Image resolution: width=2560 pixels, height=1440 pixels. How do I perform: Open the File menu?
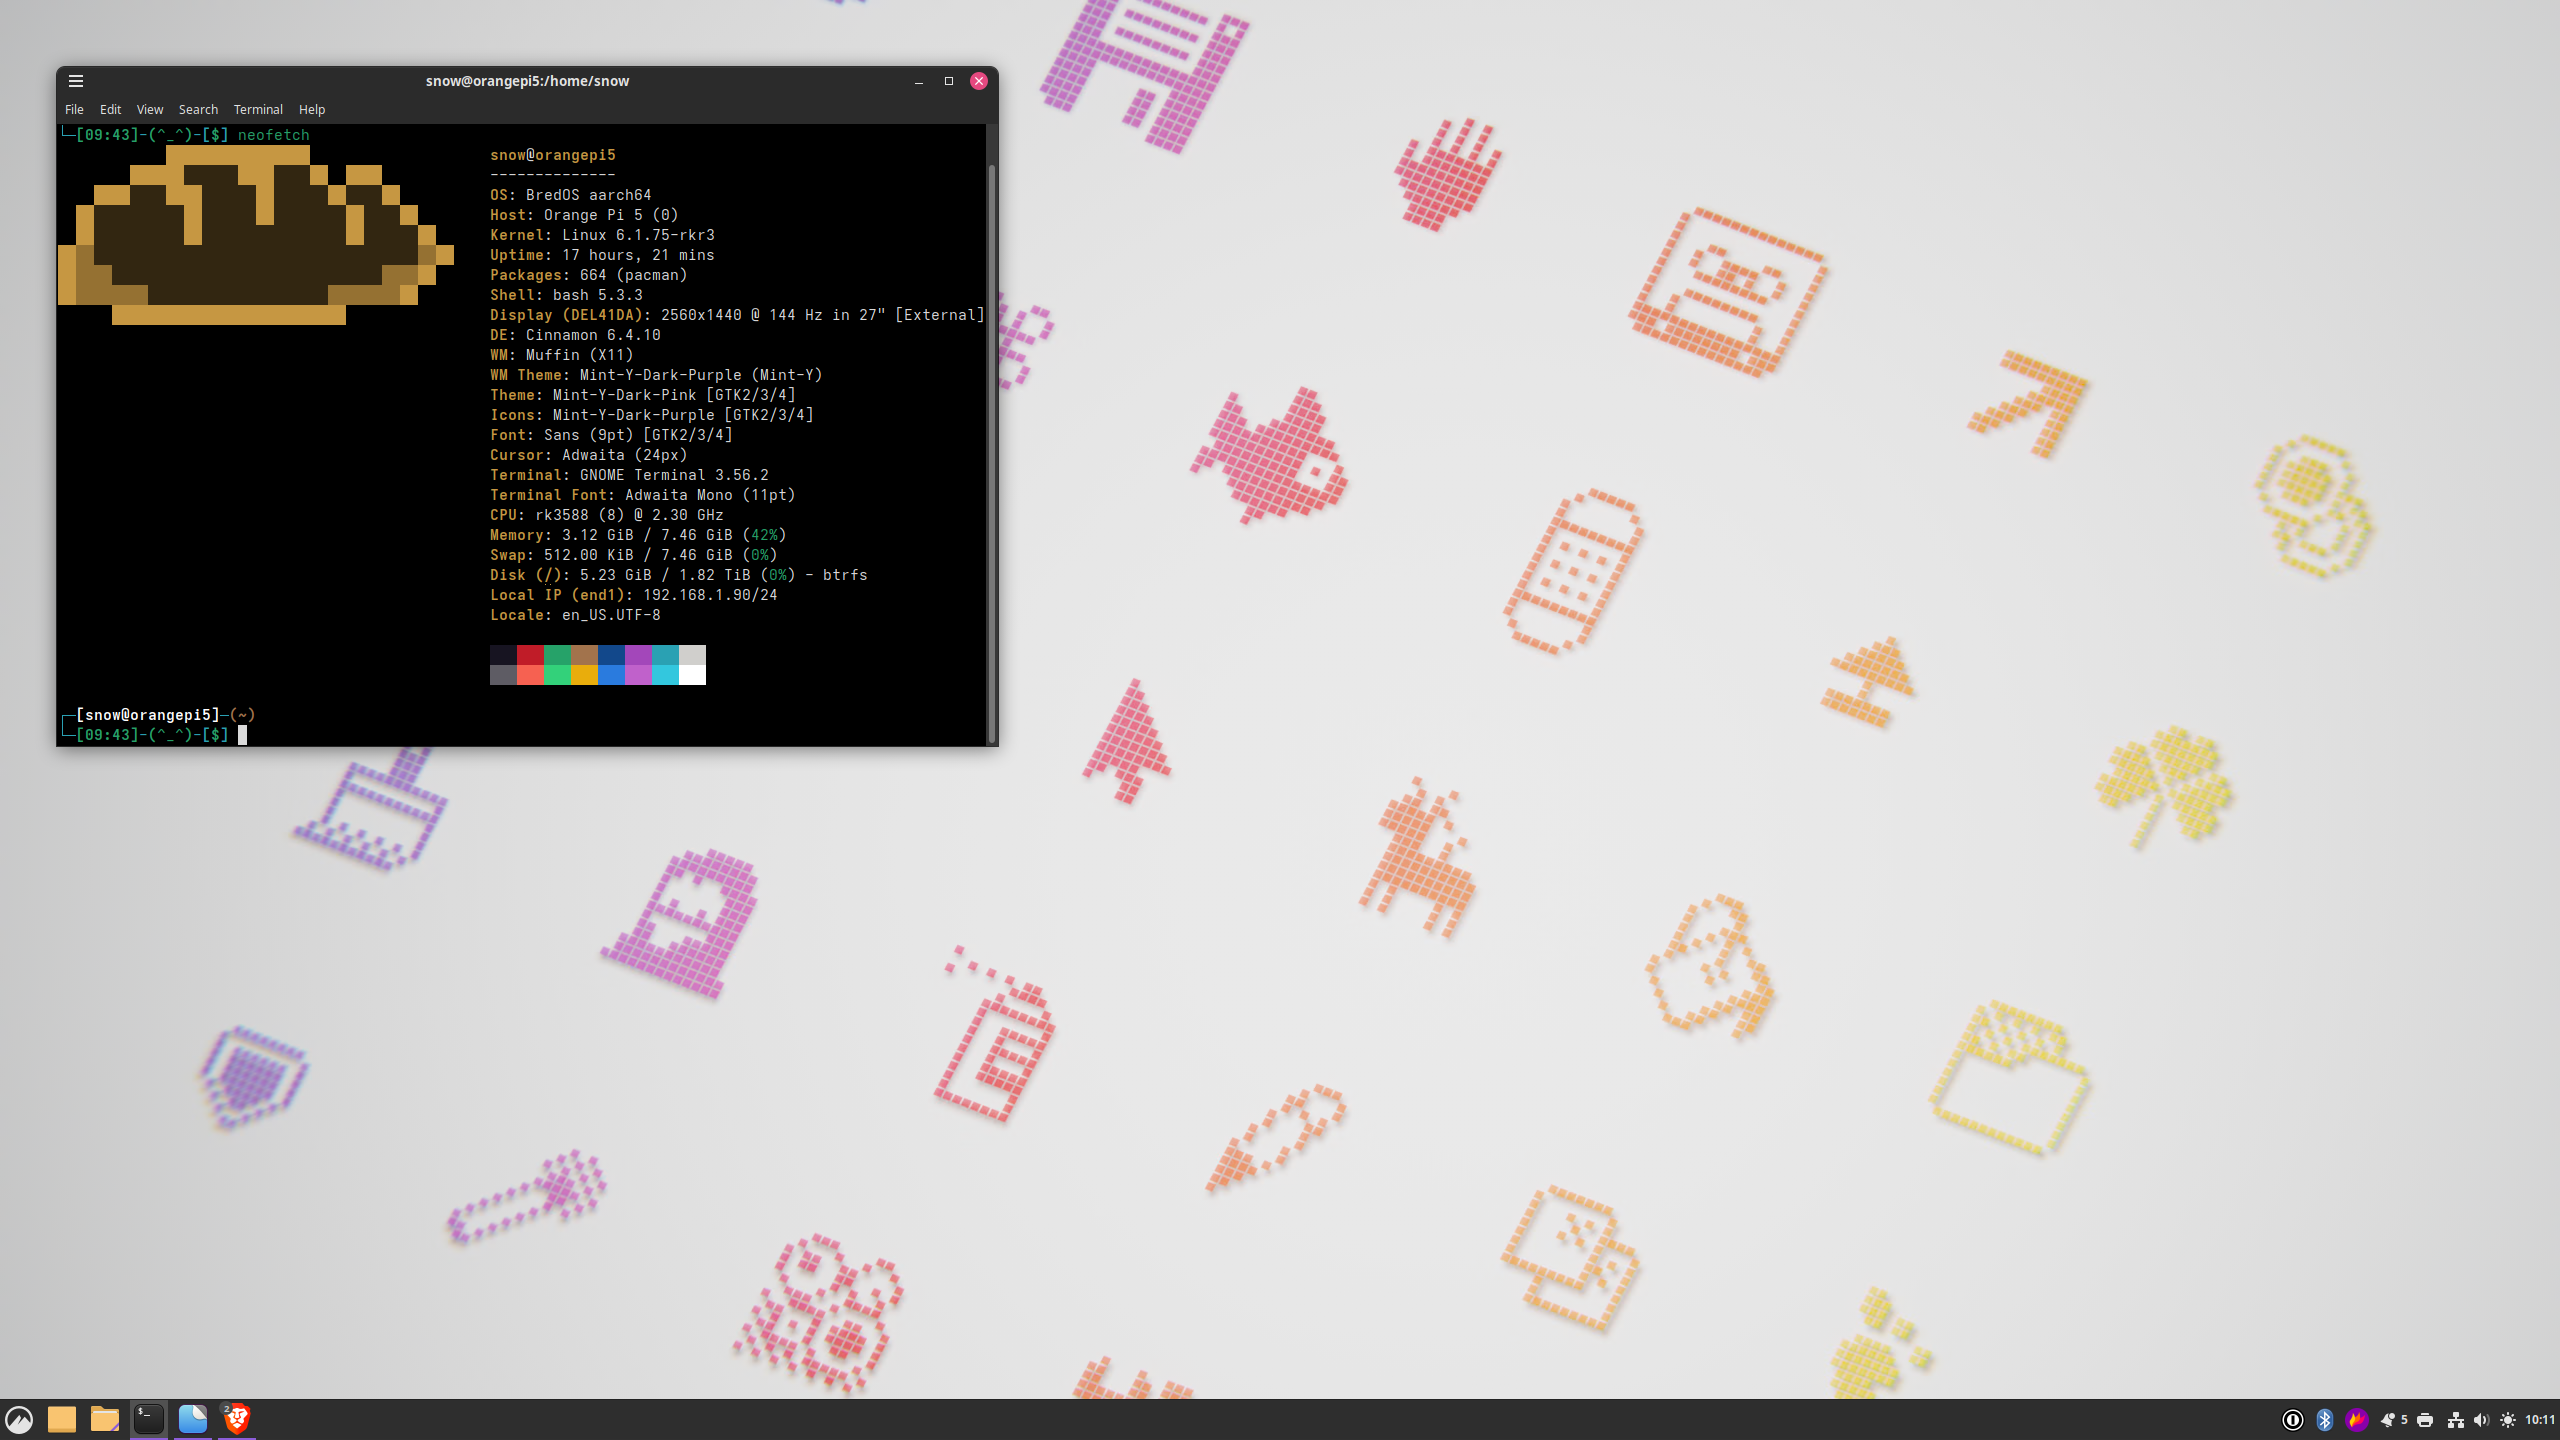coord(74,109)
